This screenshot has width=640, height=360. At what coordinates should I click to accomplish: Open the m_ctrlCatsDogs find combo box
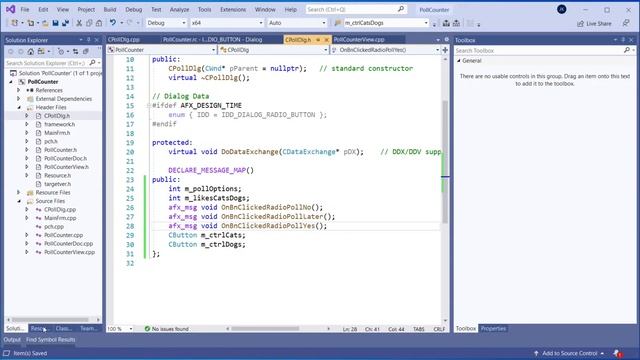tap(386, 23)
